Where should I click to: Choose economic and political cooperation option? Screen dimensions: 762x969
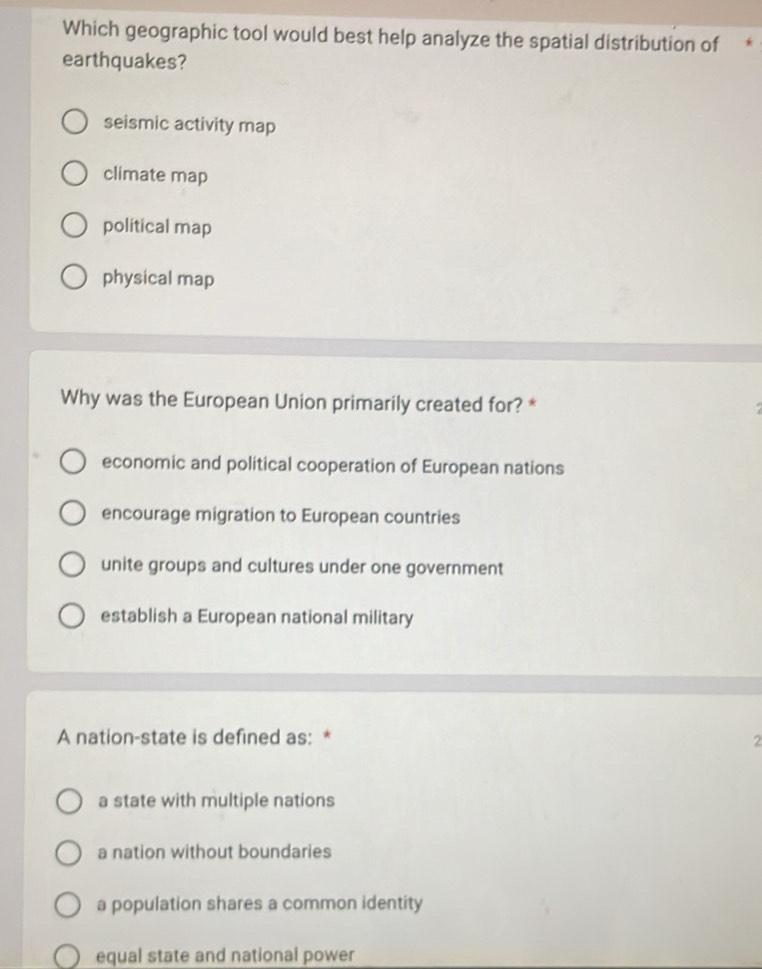pyautogui.click(x=72, y=462)
